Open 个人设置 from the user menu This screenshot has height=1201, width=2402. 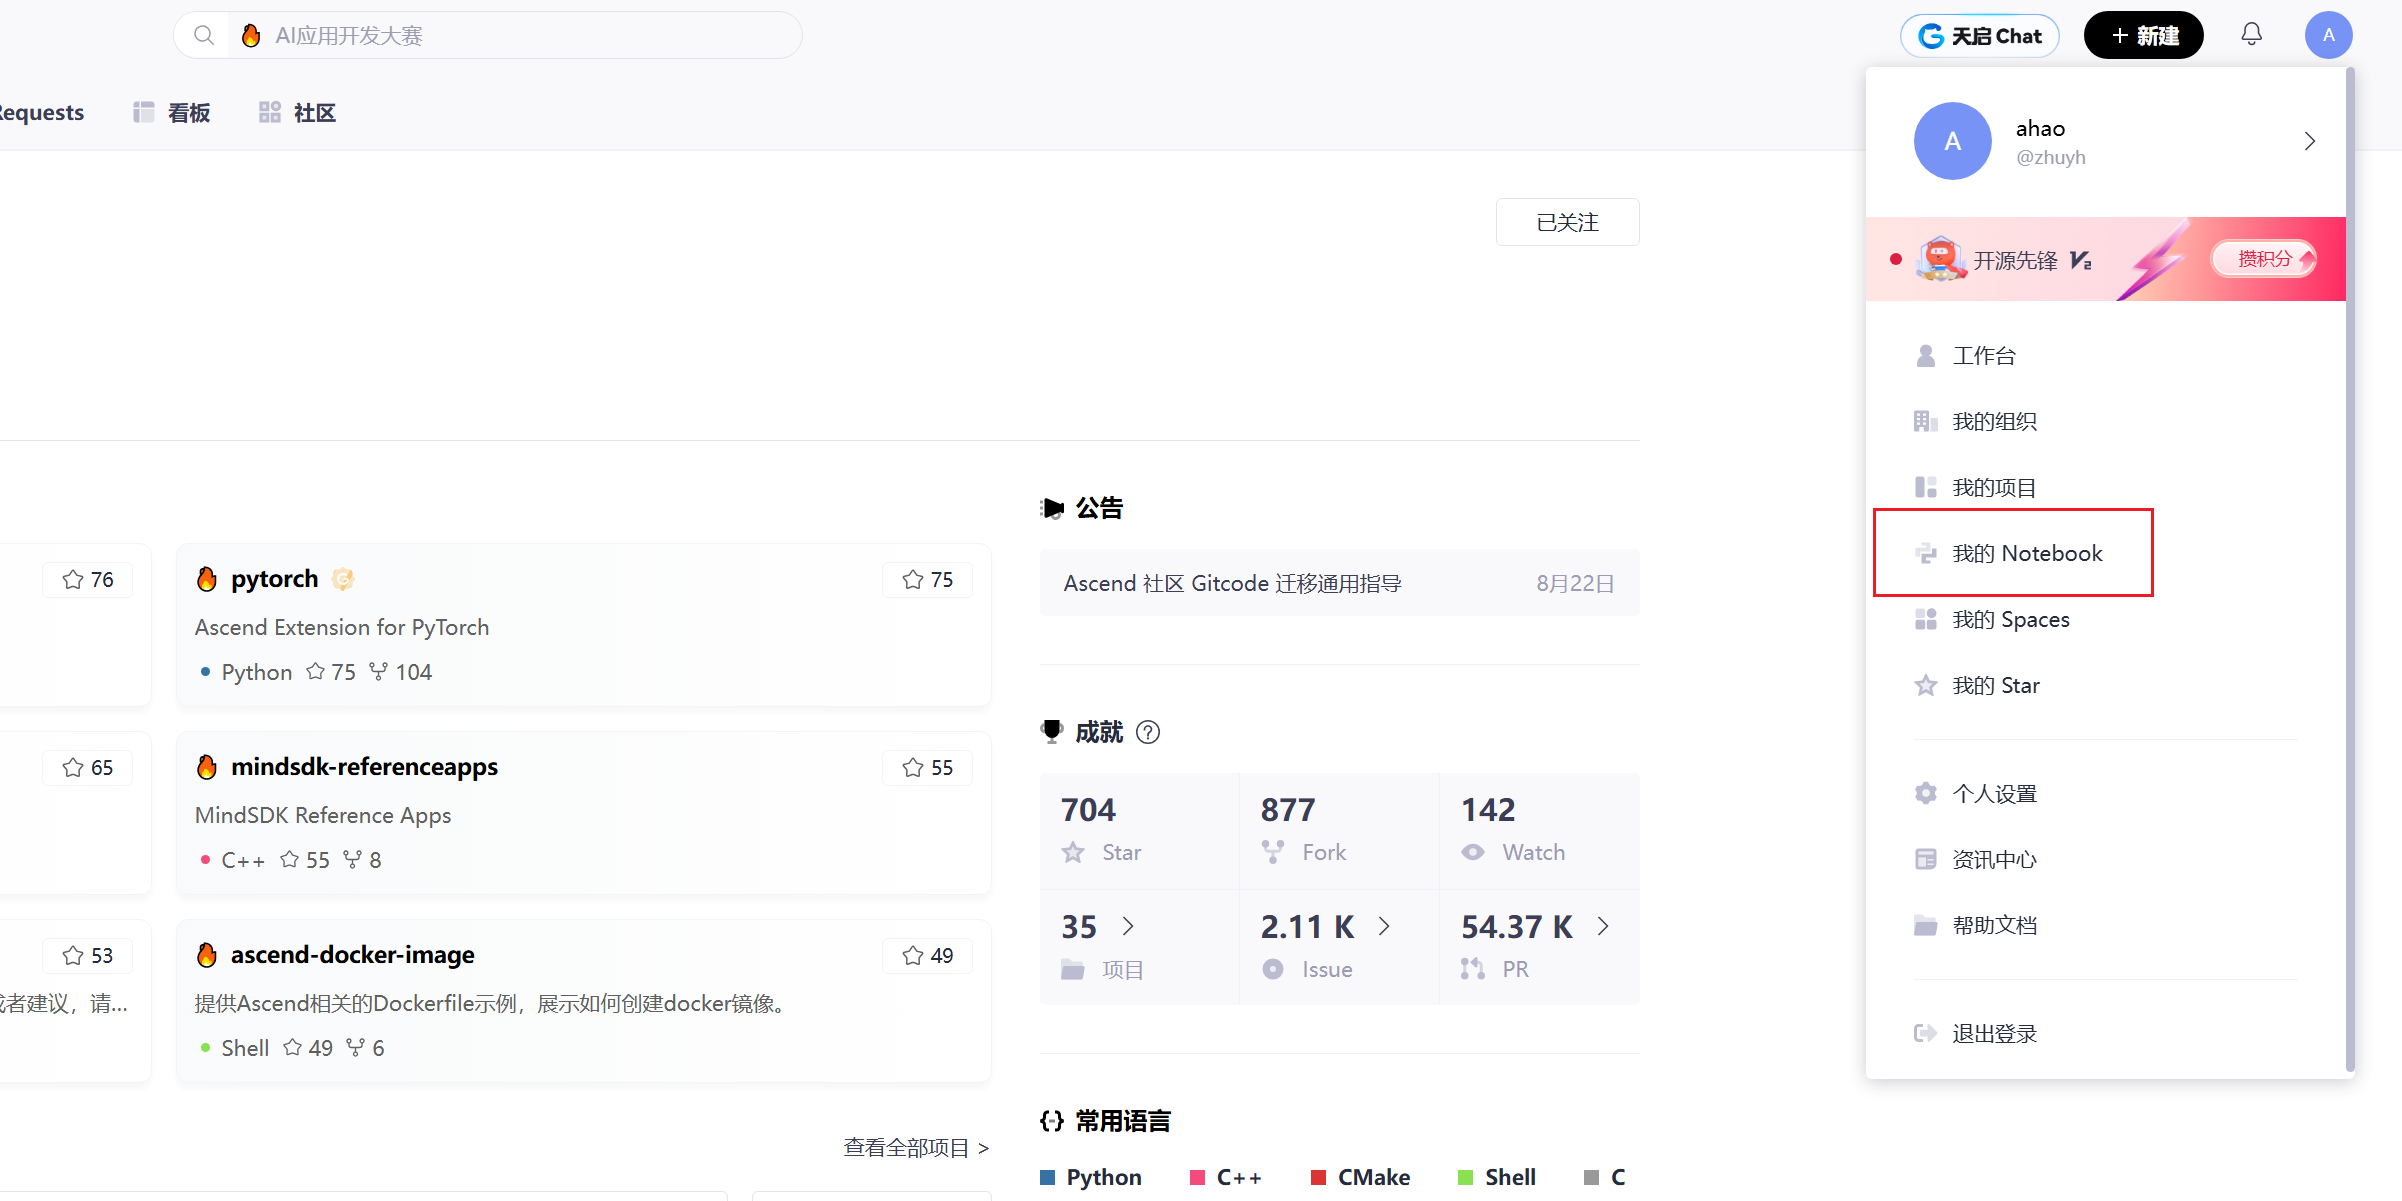(x=1994, y=793)
